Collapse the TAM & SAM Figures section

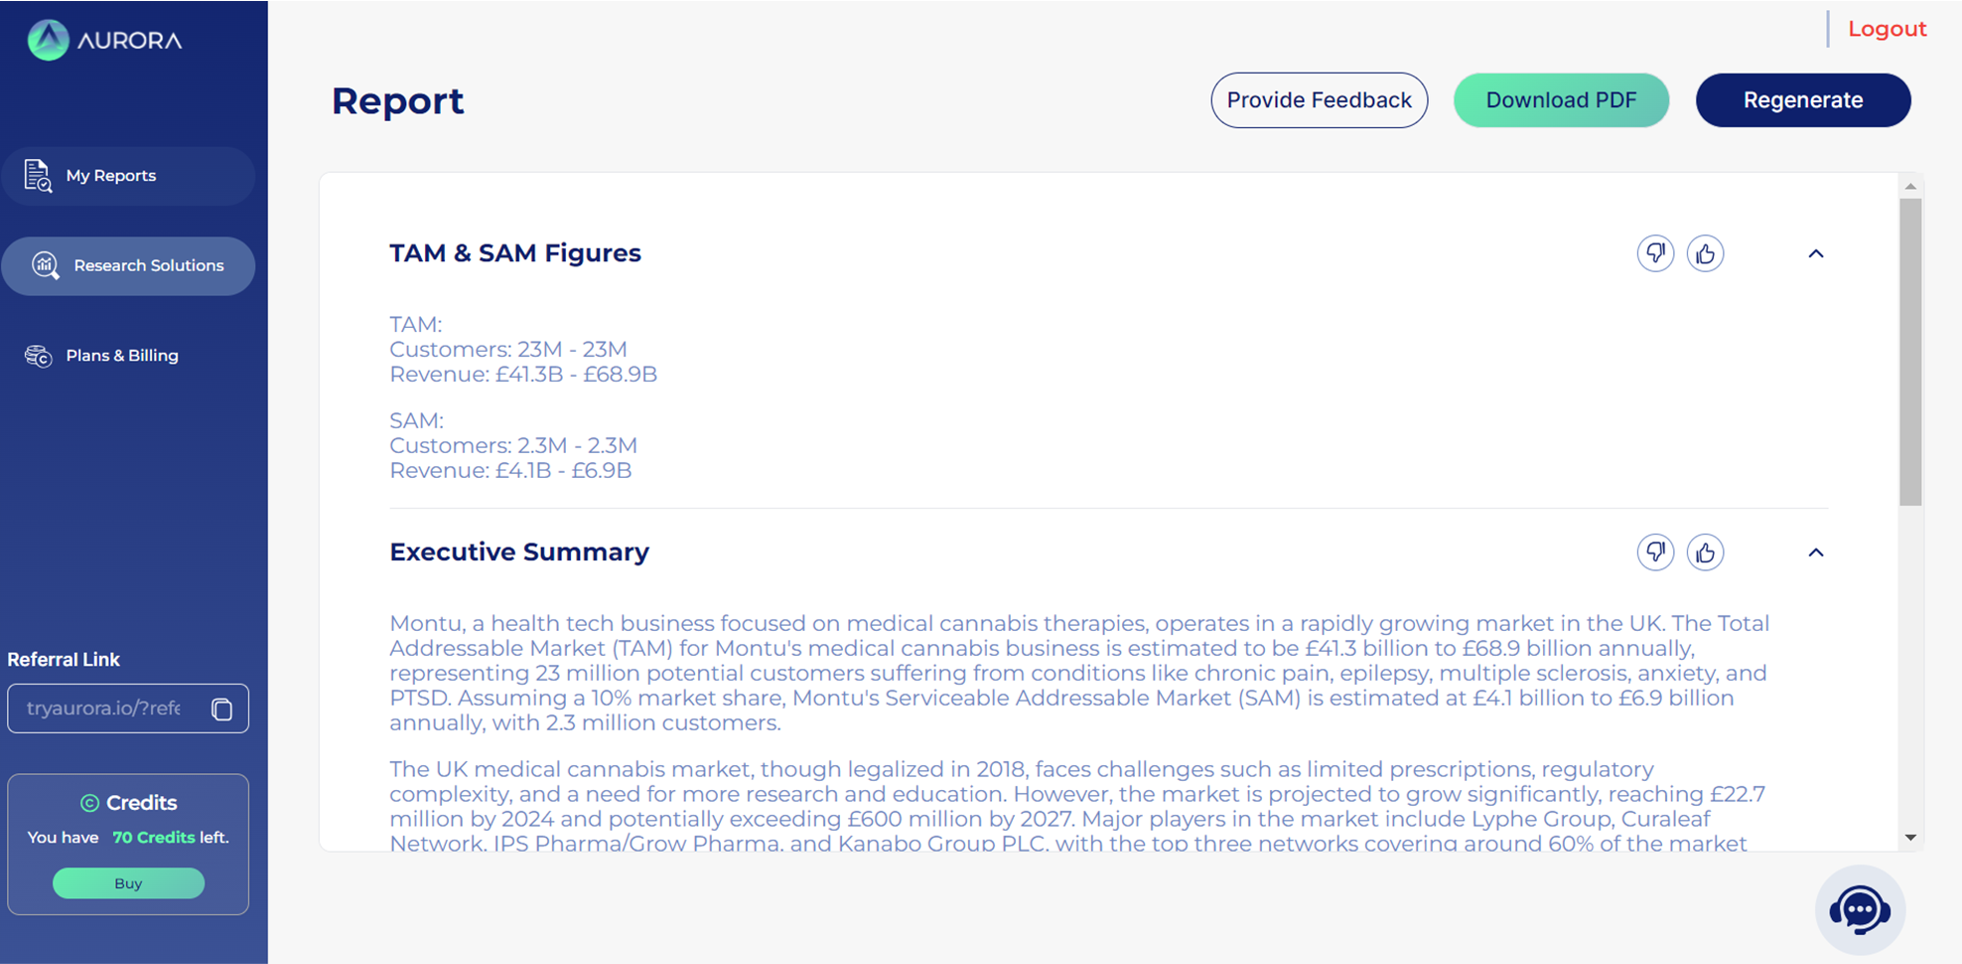1816,254
